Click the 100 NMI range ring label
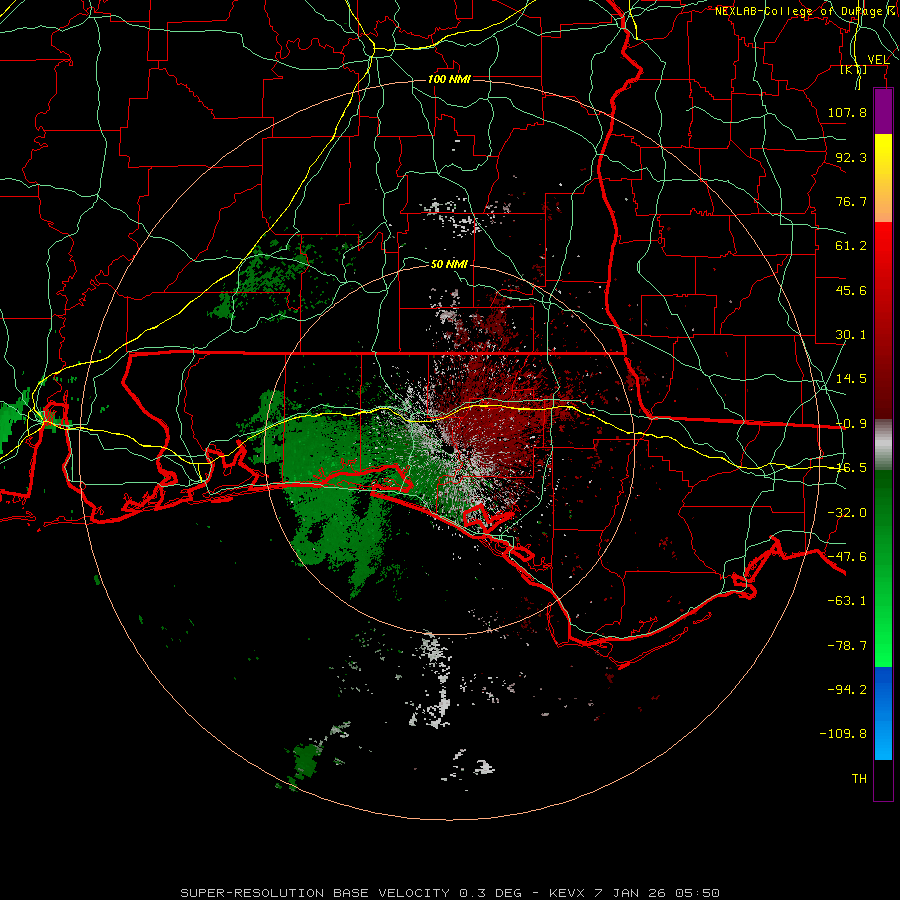Viewport: 900px width, 900px height. (449, 79)
